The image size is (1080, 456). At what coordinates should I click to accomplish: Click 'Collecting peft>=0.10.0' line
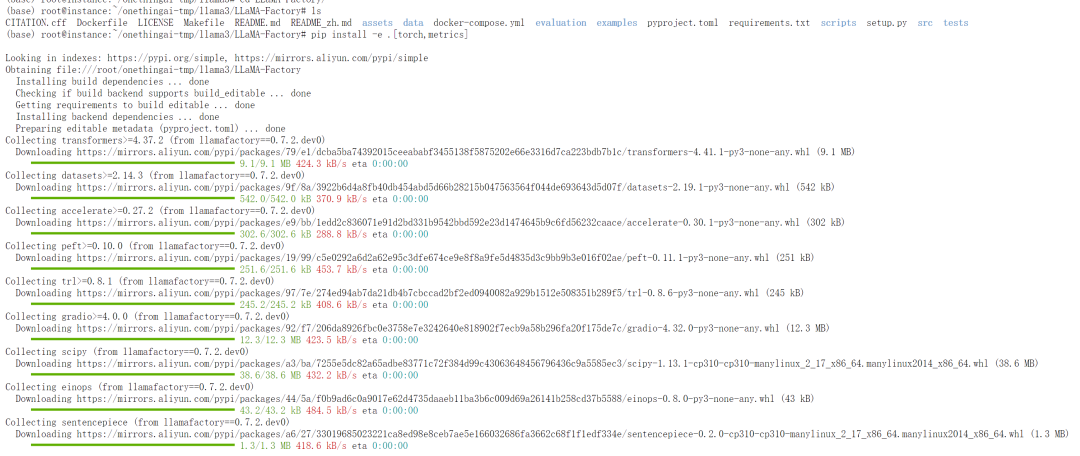click(x=143, y=245)
